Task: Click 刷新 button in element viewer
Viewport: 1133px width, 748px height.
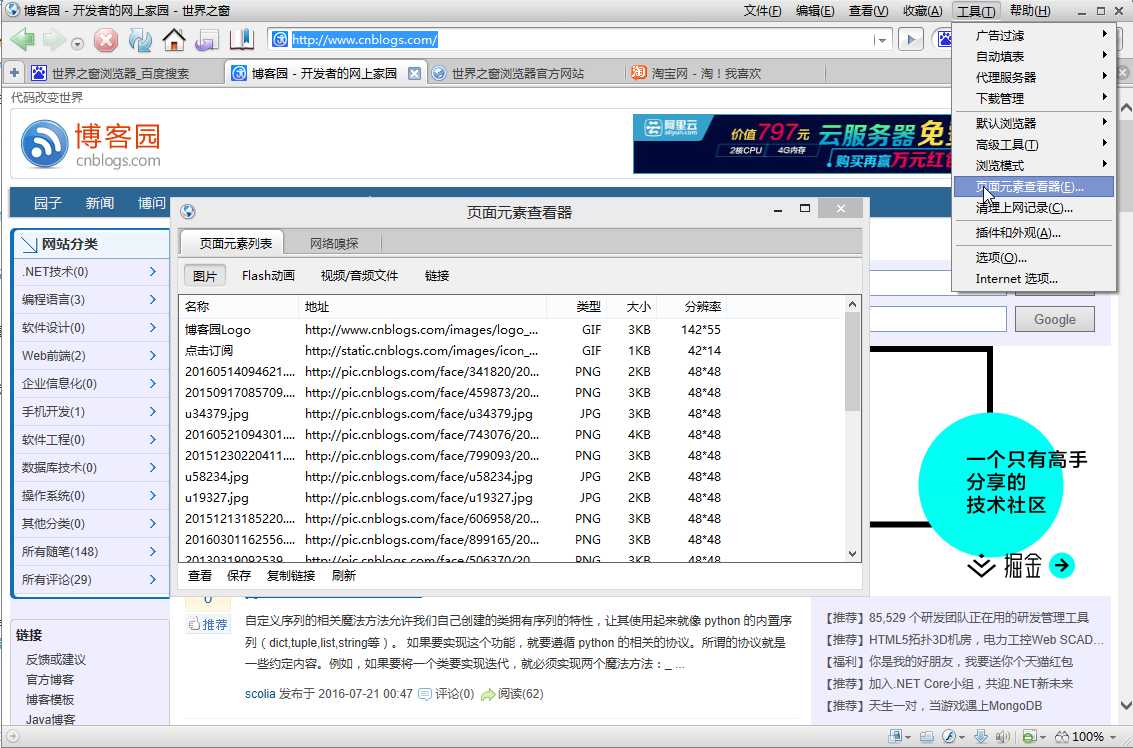Action: [x=343, y=575]
